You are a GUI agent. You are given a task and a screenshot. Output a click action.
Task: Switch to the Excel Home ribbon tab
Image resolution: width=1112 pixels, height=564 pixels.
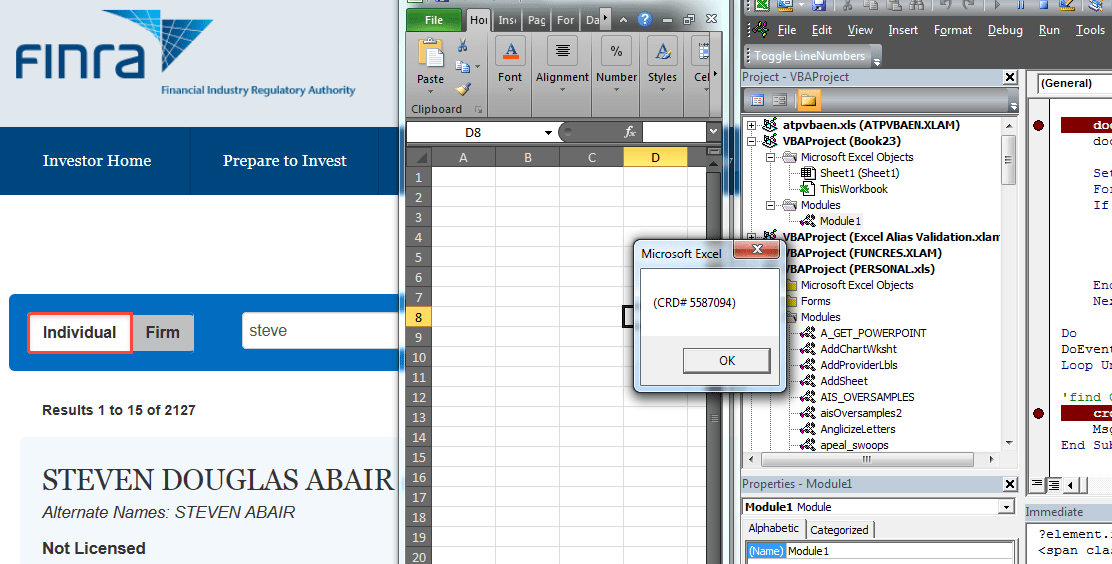click(x=479, y=20)
